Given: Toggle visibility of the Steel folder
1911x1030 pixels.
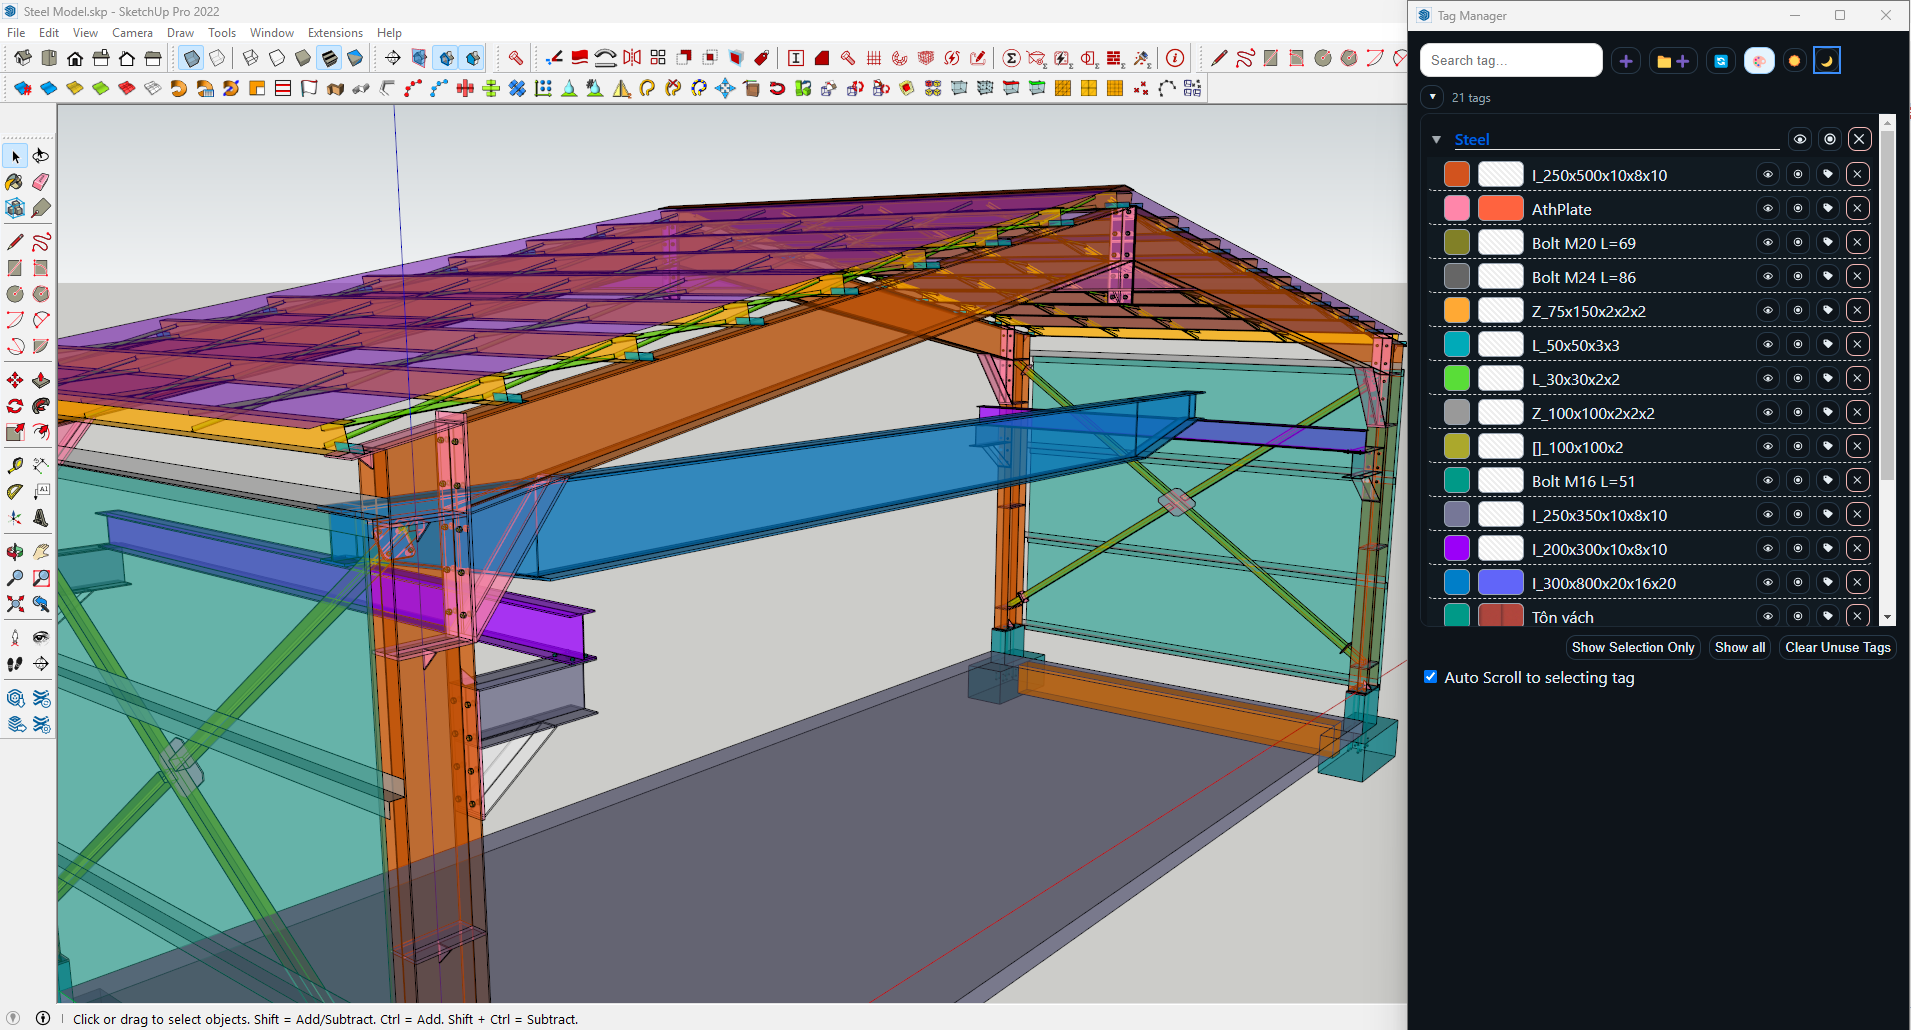Looking at the screenshot, I should tap(1799, 140).
